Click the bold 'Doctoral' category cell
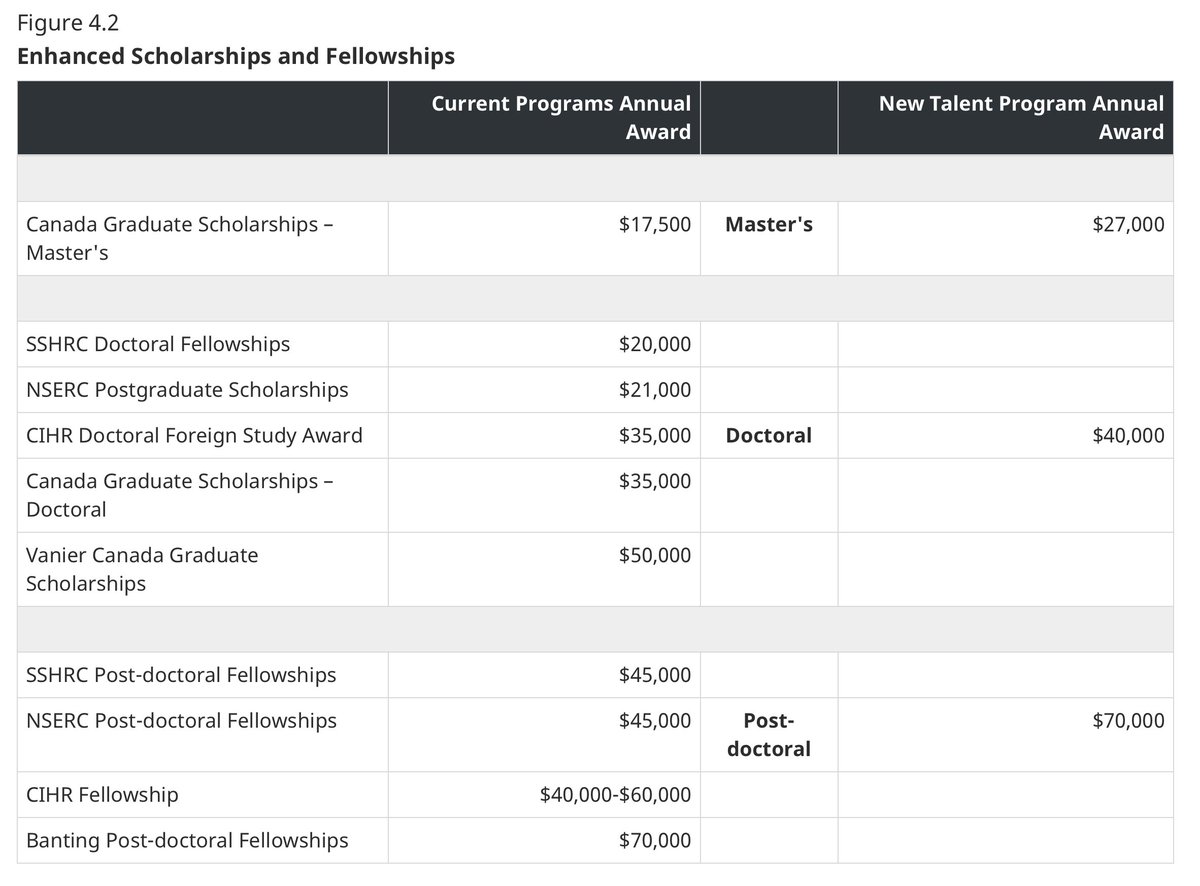 click(x=768, y=435)
